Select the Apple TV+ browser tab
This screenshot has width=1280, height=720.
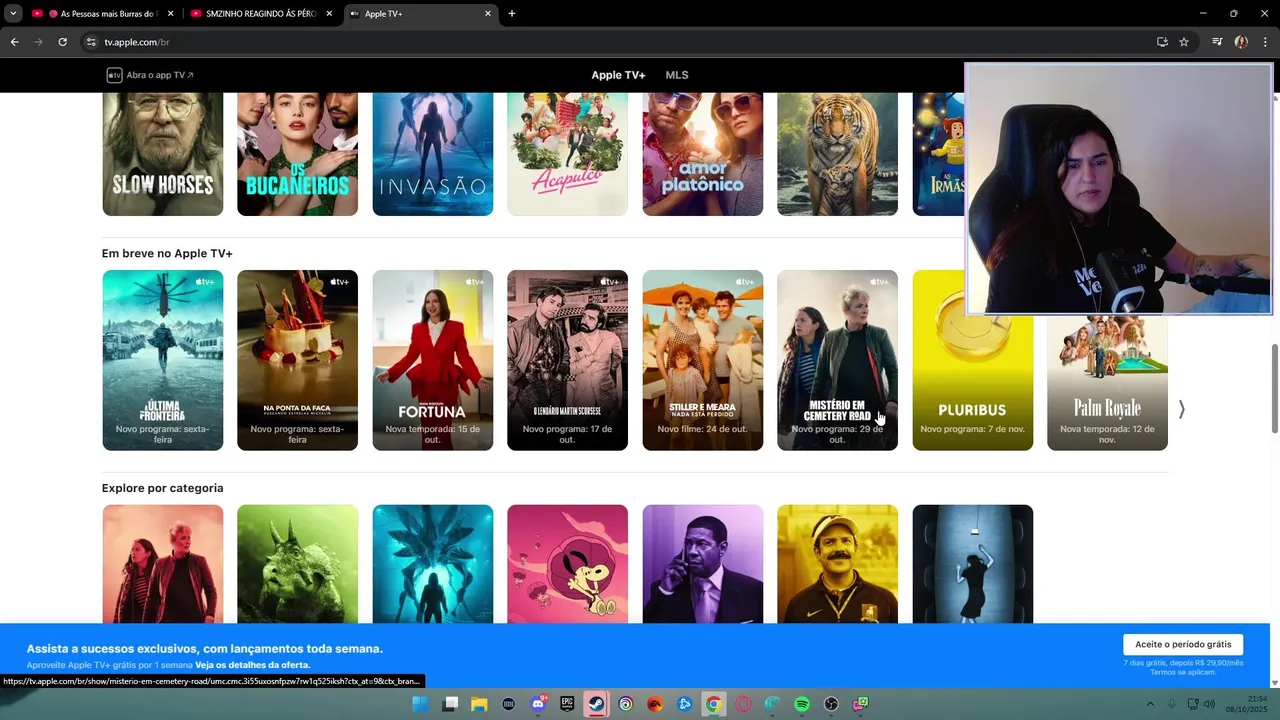tap(420, 14)
